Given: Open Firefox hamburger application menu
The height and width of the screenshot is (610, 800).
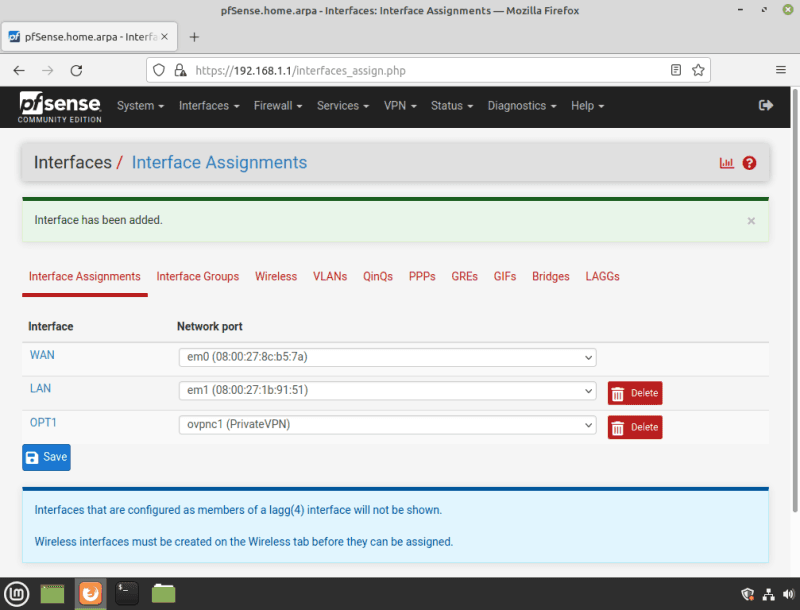Looking at the screenshot, I should [x=780, y=71].
